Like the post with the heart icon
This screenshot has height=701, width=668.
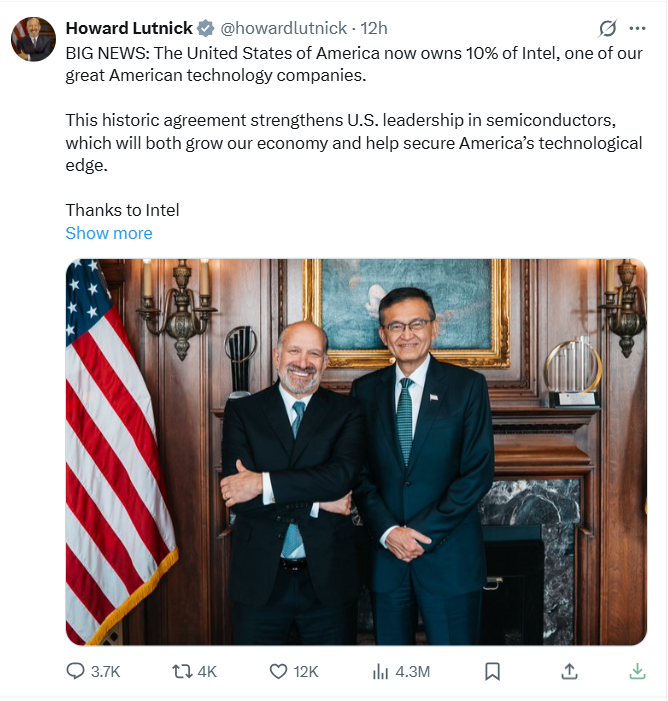coord(278,671)
